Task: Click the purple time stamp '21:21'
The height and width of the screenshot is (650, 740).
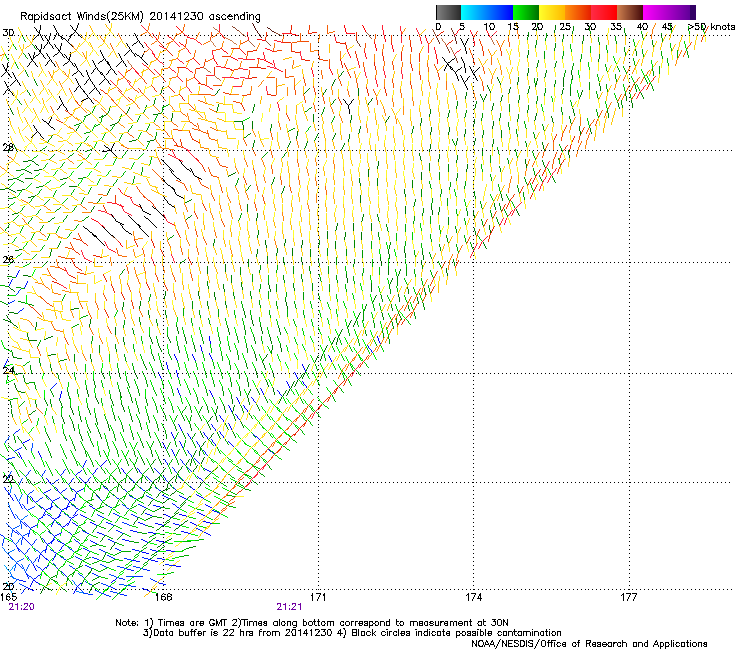Action: click(289, 607)
